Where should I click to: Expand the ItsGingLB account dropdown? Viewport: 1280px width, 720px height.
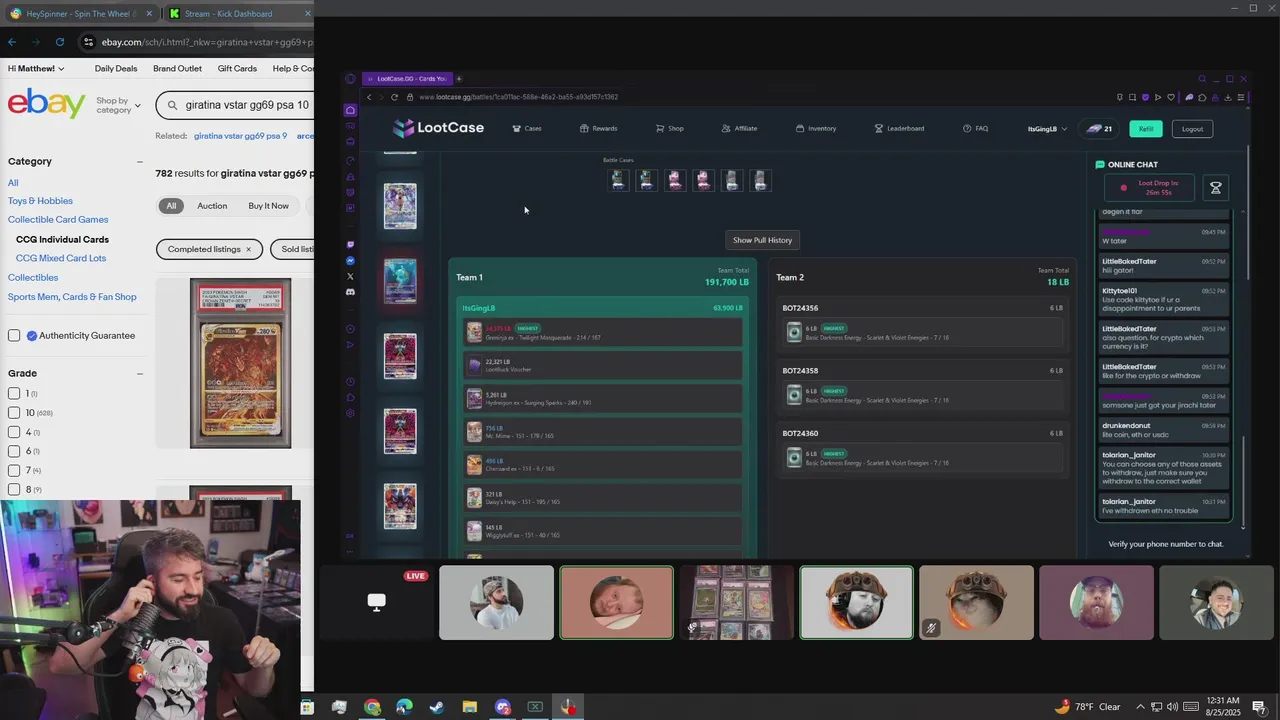[x=1047, y=129]
